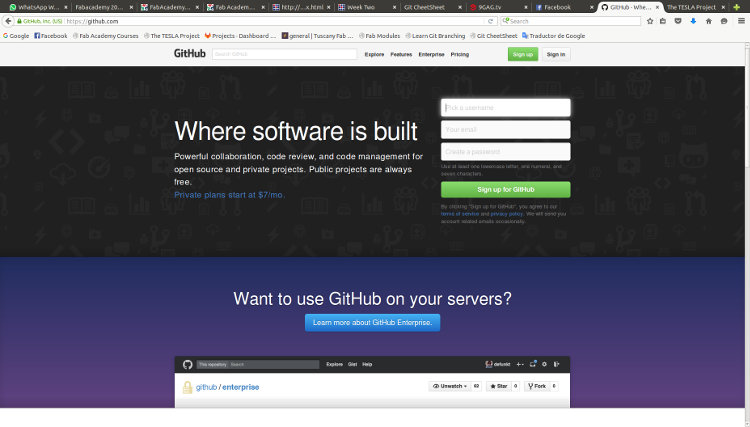This screenshot has height=427, width=750.
Task: Close the GitHub tab
Action: [x=657, y=7]
